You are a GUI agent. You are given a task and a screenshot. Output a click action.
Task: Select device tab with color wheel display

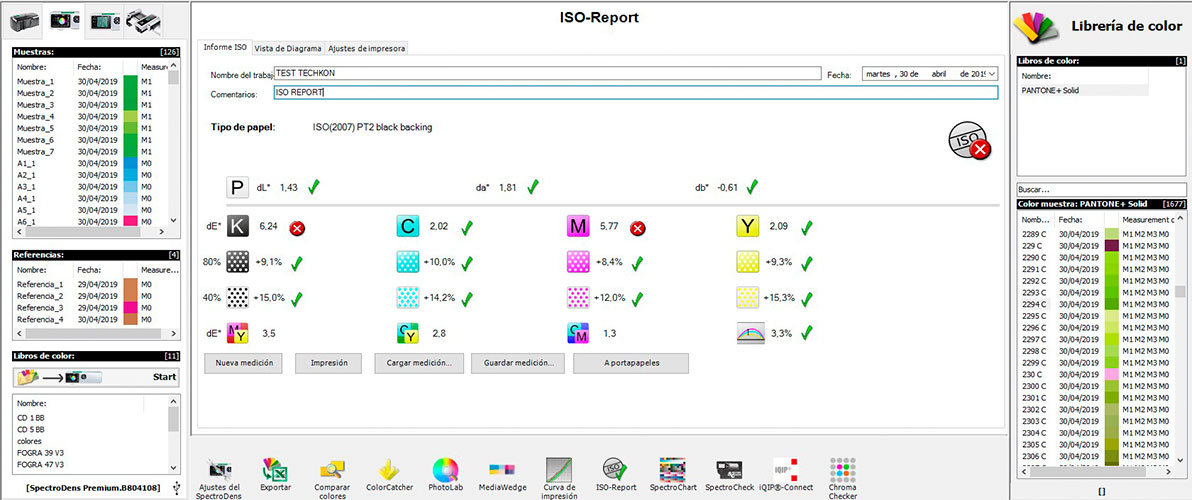click(x=63, y=21)
